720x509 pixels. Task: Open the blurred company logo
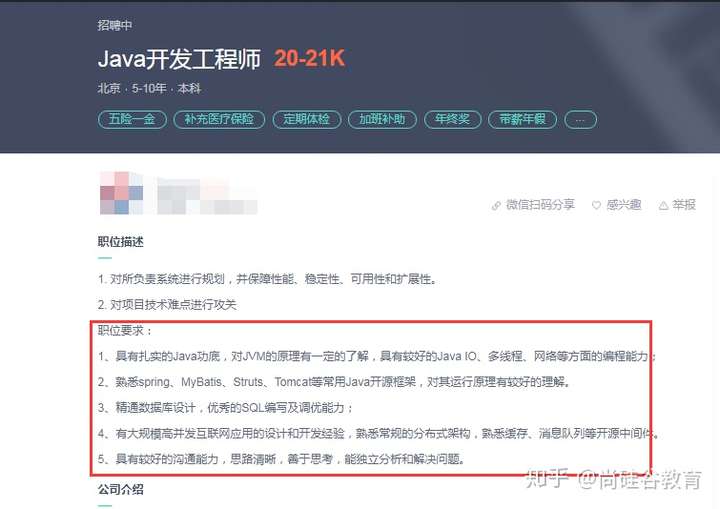coord(121,193)
